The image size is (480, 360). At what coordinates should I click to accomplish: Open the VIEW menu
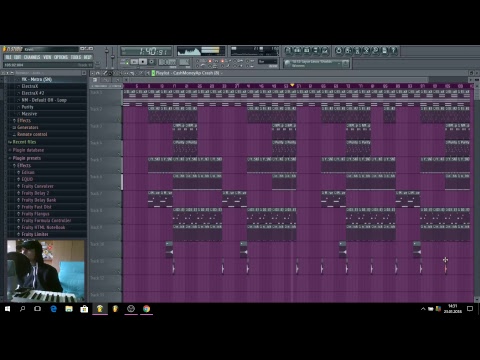47,57
